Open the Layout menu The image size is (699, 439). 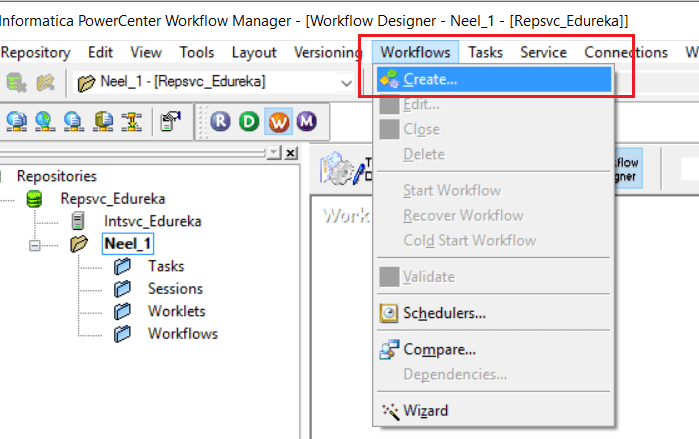254,53
